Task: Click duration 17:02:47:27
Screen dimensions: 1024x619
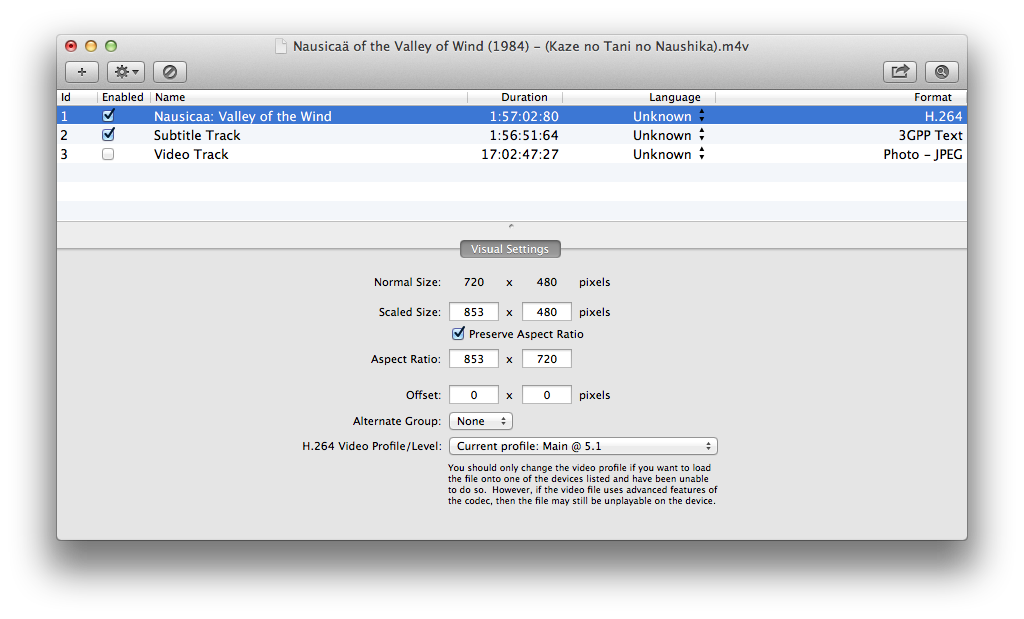Action: click(520, 154)
